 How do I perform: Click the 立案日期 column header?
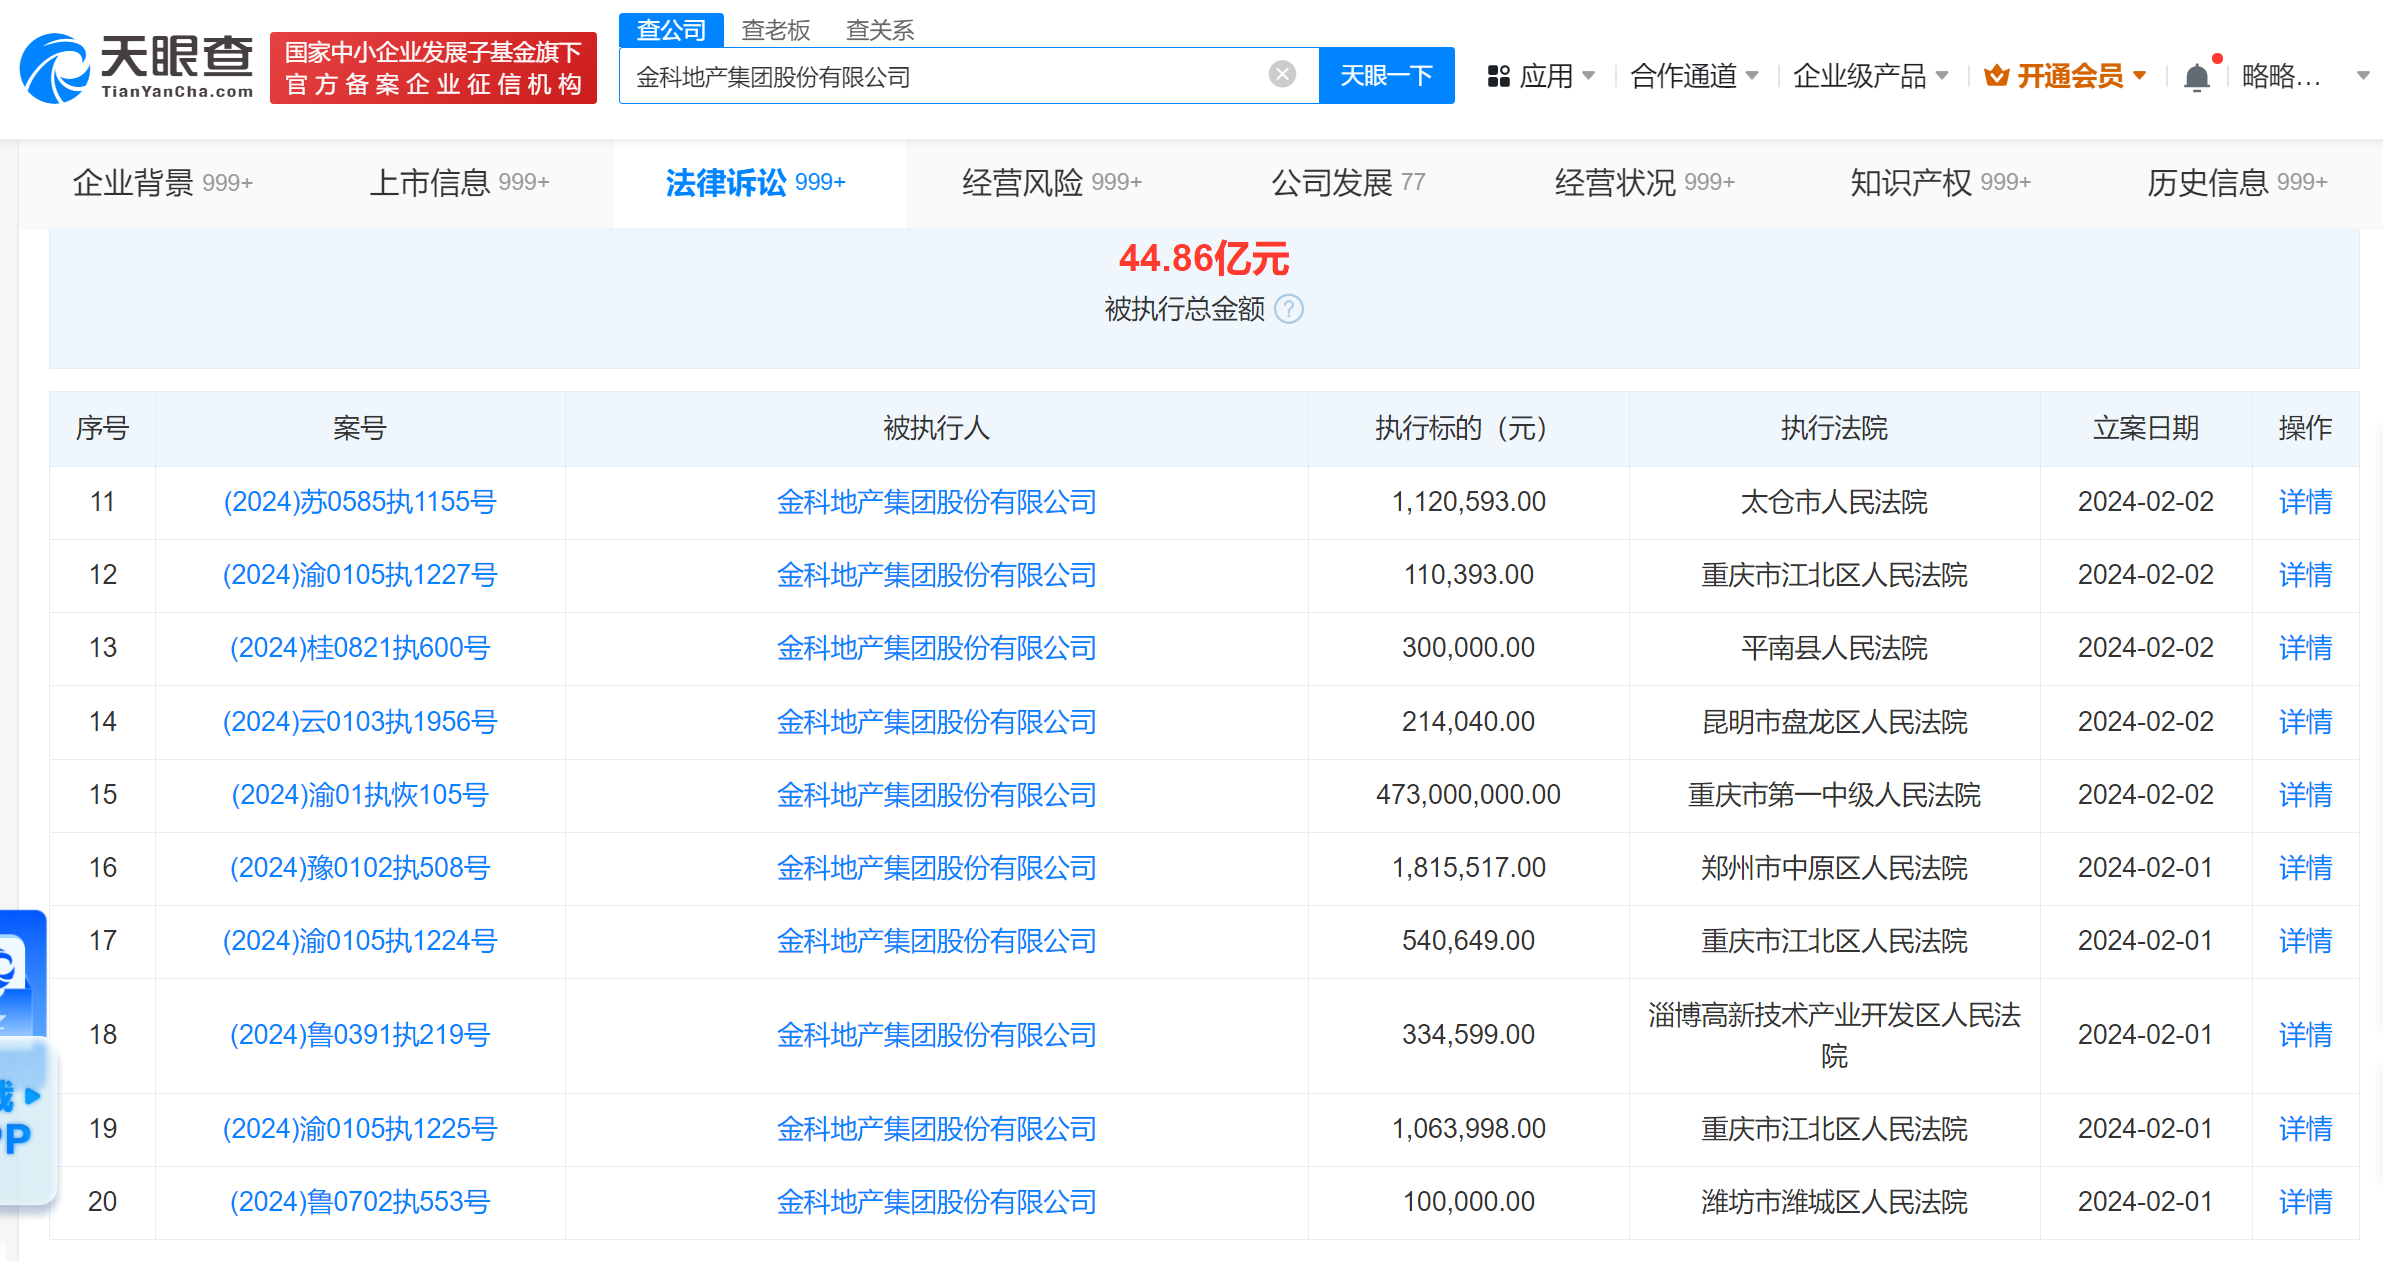2146,429
